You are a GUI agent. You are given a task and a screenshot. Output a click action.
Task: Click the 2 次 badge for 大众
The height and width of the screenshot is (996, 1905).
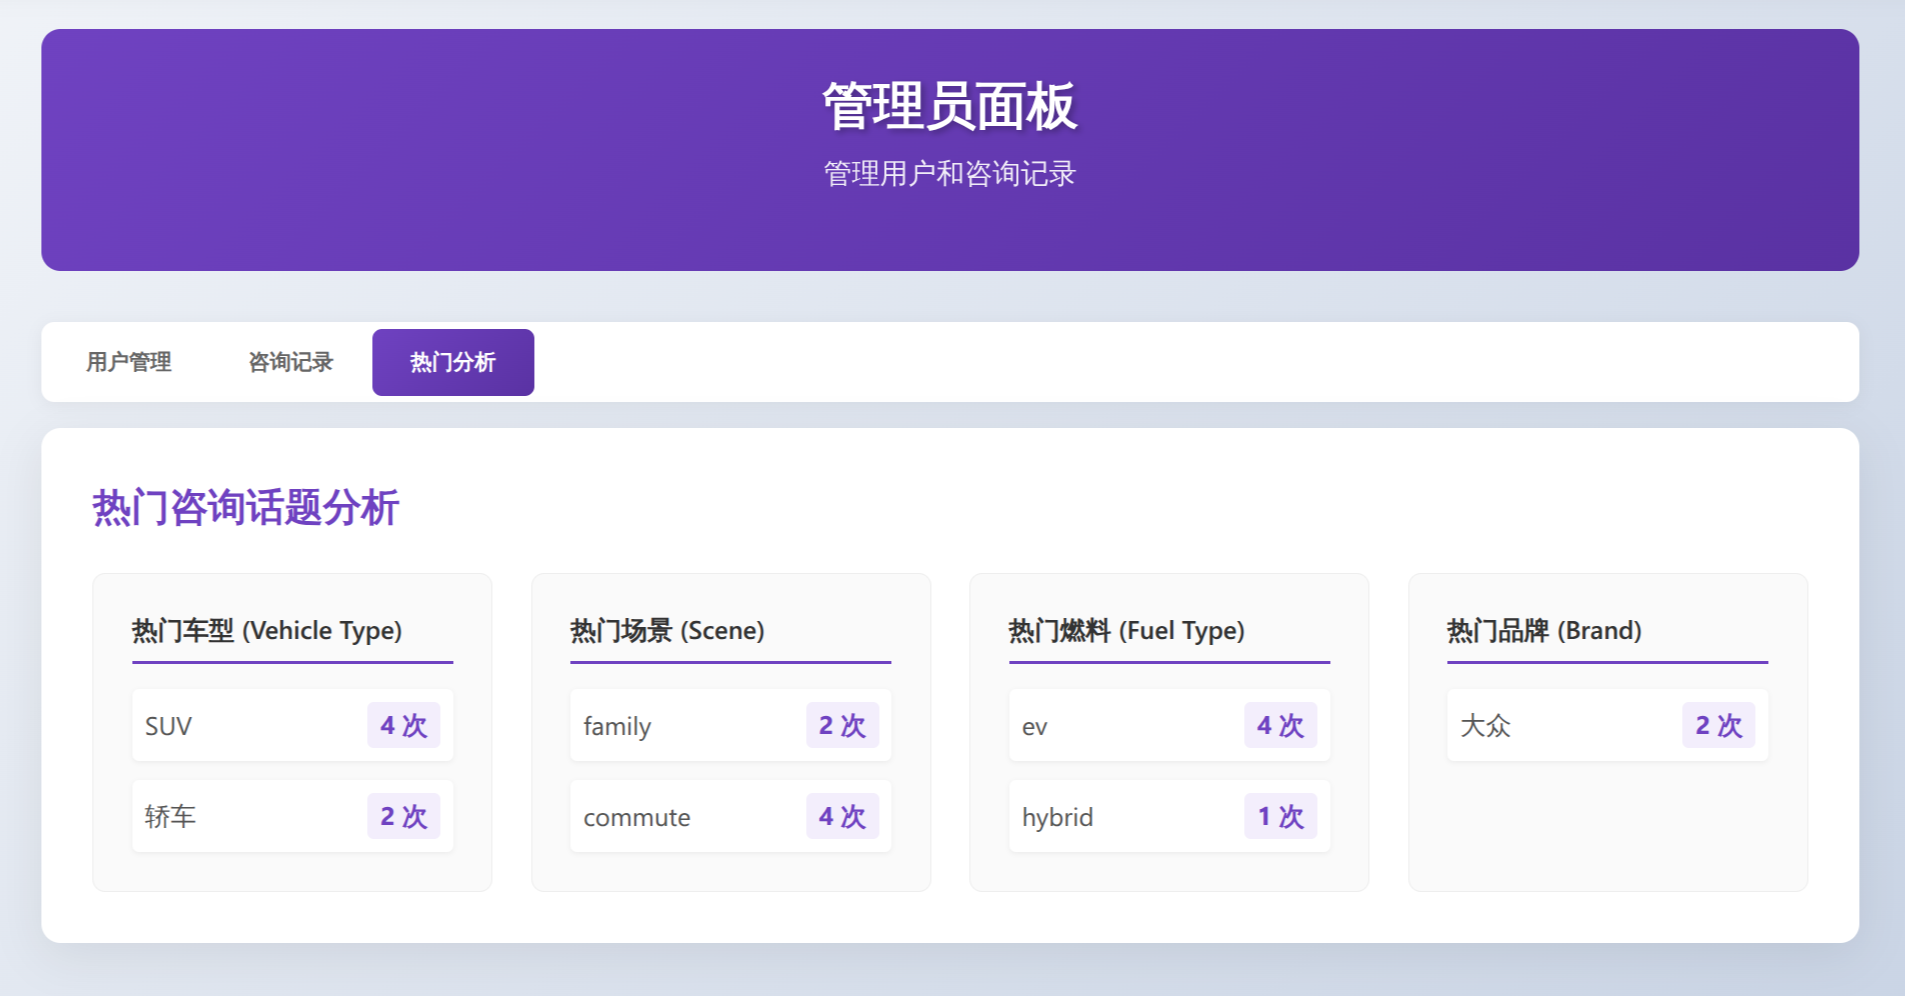coord(1719,725)
